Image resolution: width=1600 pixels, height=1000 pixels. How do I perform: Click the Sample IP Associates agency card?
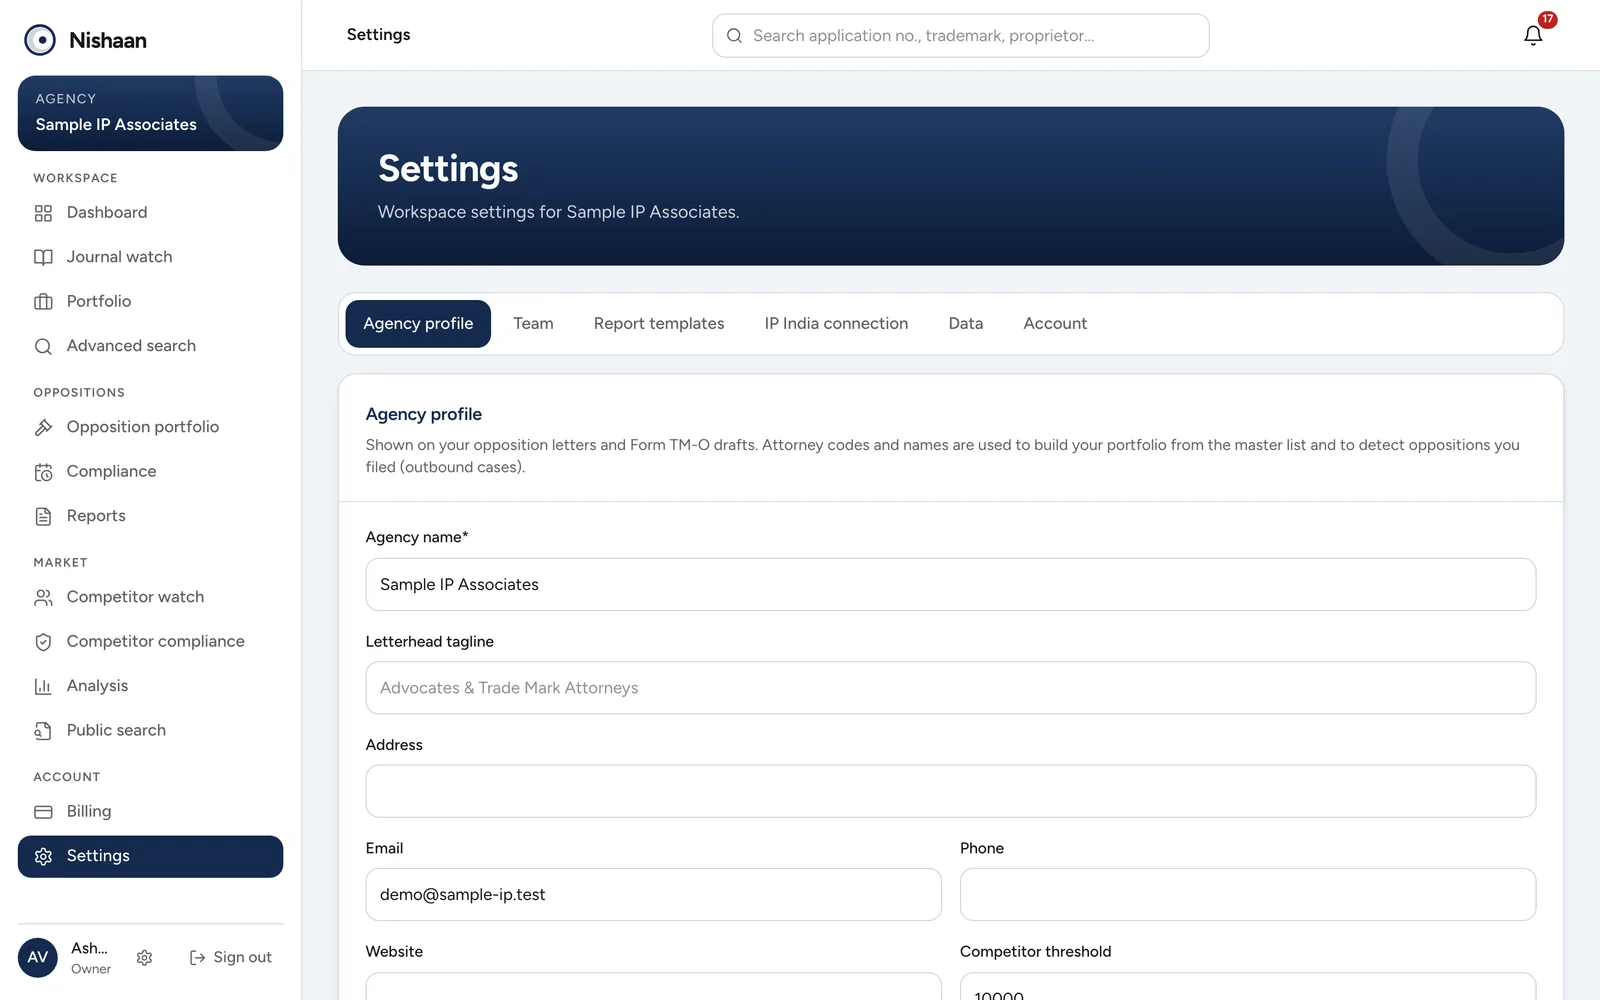(x=150, y=113)
